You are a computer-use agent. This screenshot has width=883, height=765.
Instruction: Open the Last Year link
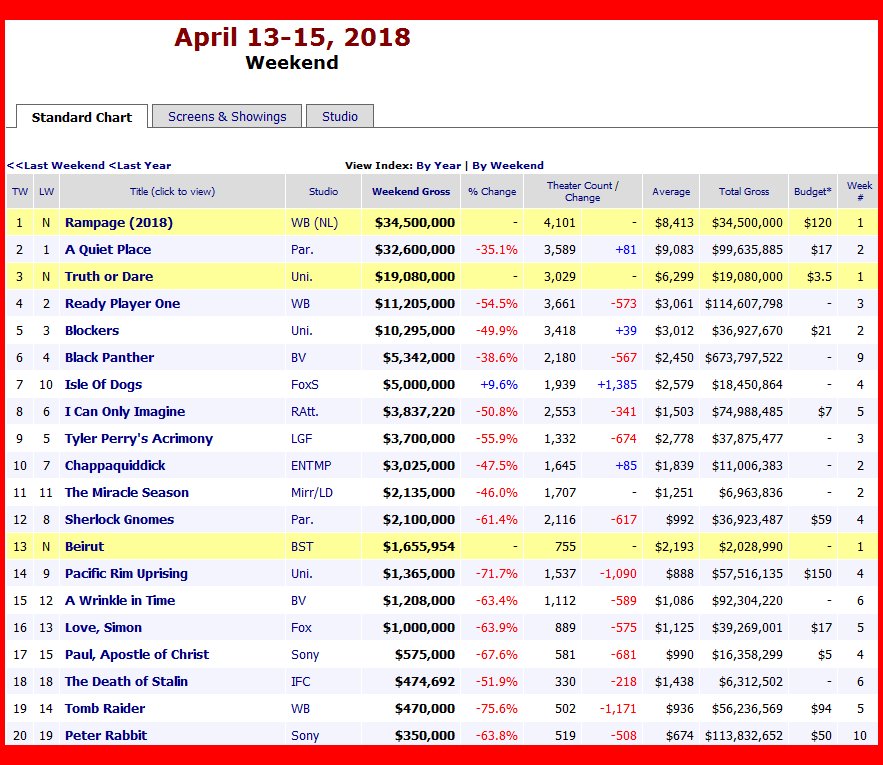[140, 166]
